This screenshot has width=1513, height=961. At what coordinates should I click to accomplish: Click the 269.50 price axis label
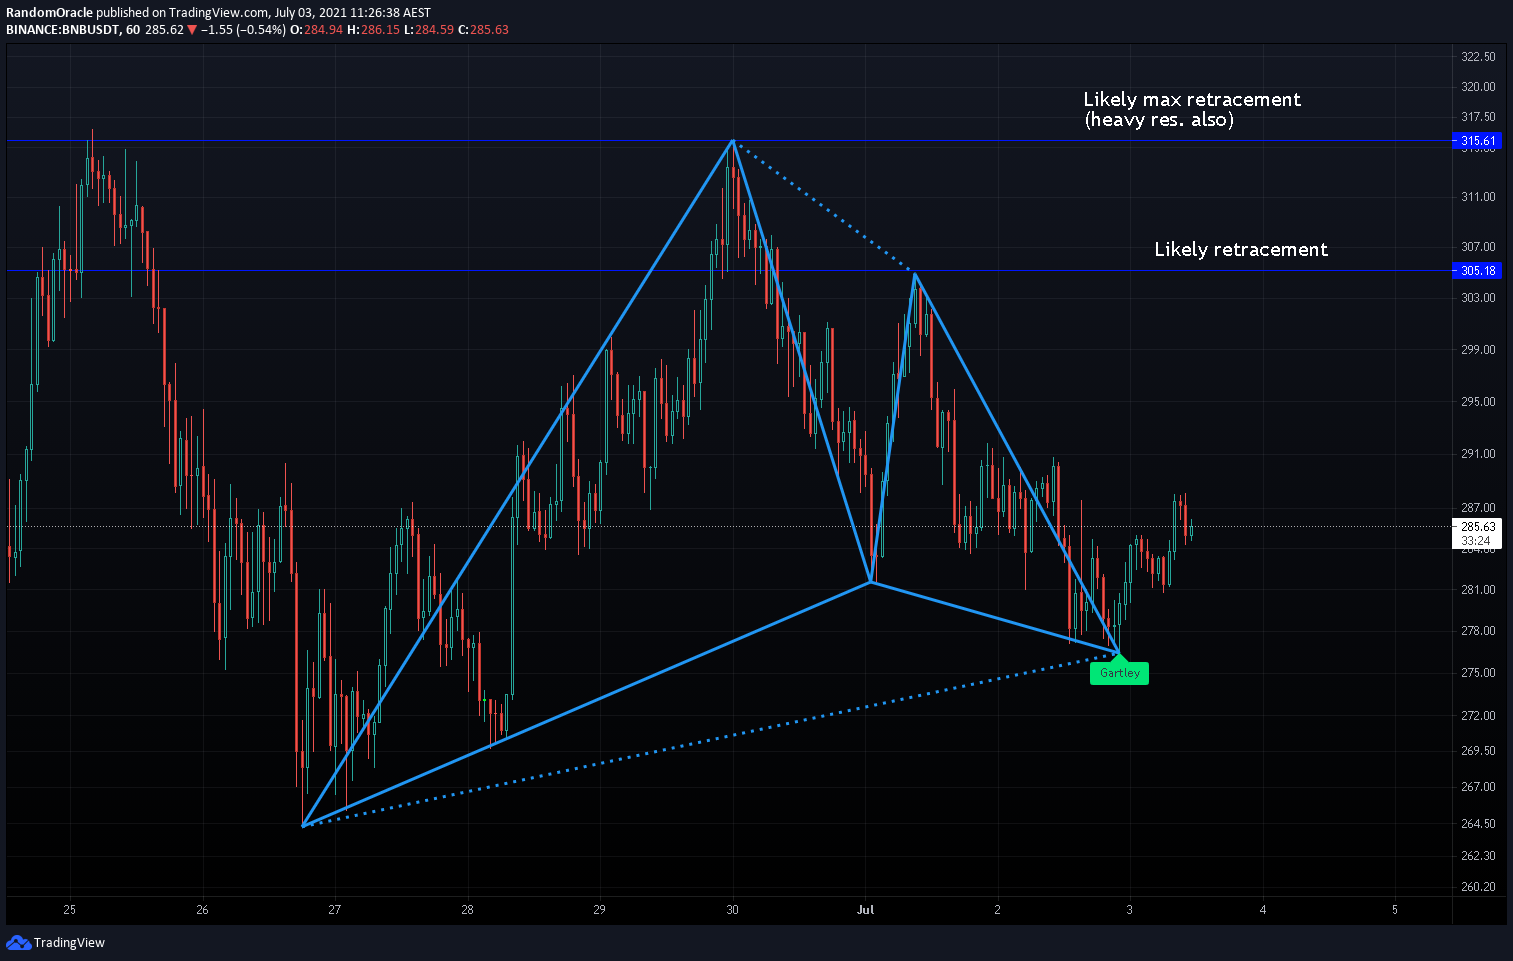pos(1478,751)
